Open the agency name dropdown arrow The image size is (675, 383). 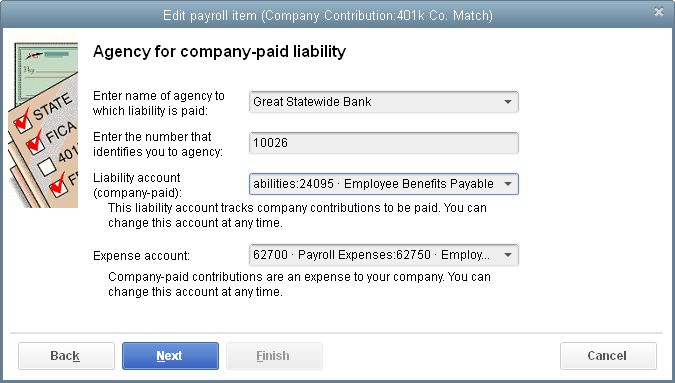coord(508,102)
